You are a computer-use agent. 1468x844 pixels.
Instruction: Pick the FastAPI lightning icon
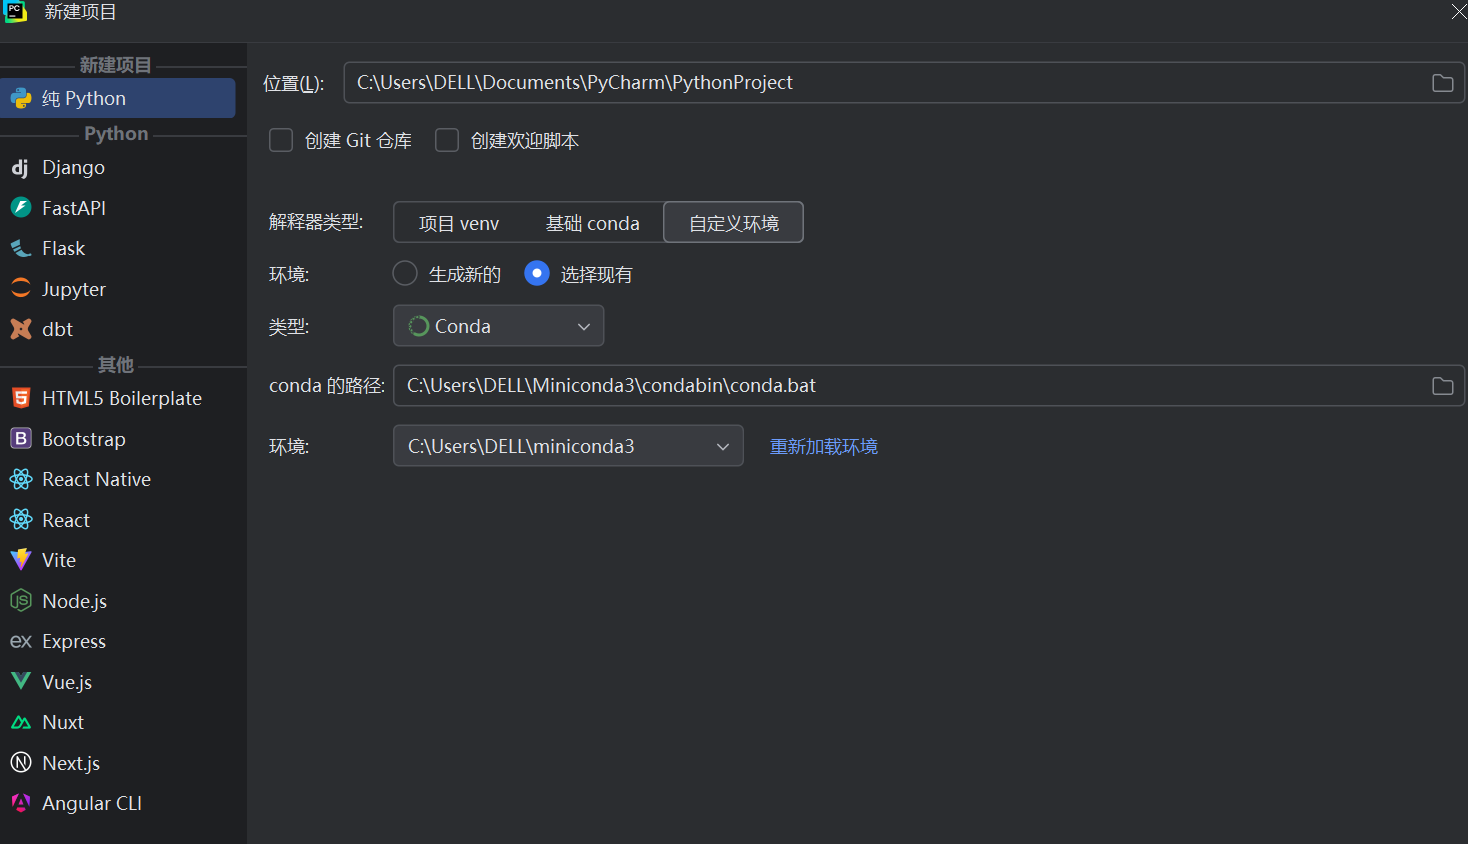21,207
